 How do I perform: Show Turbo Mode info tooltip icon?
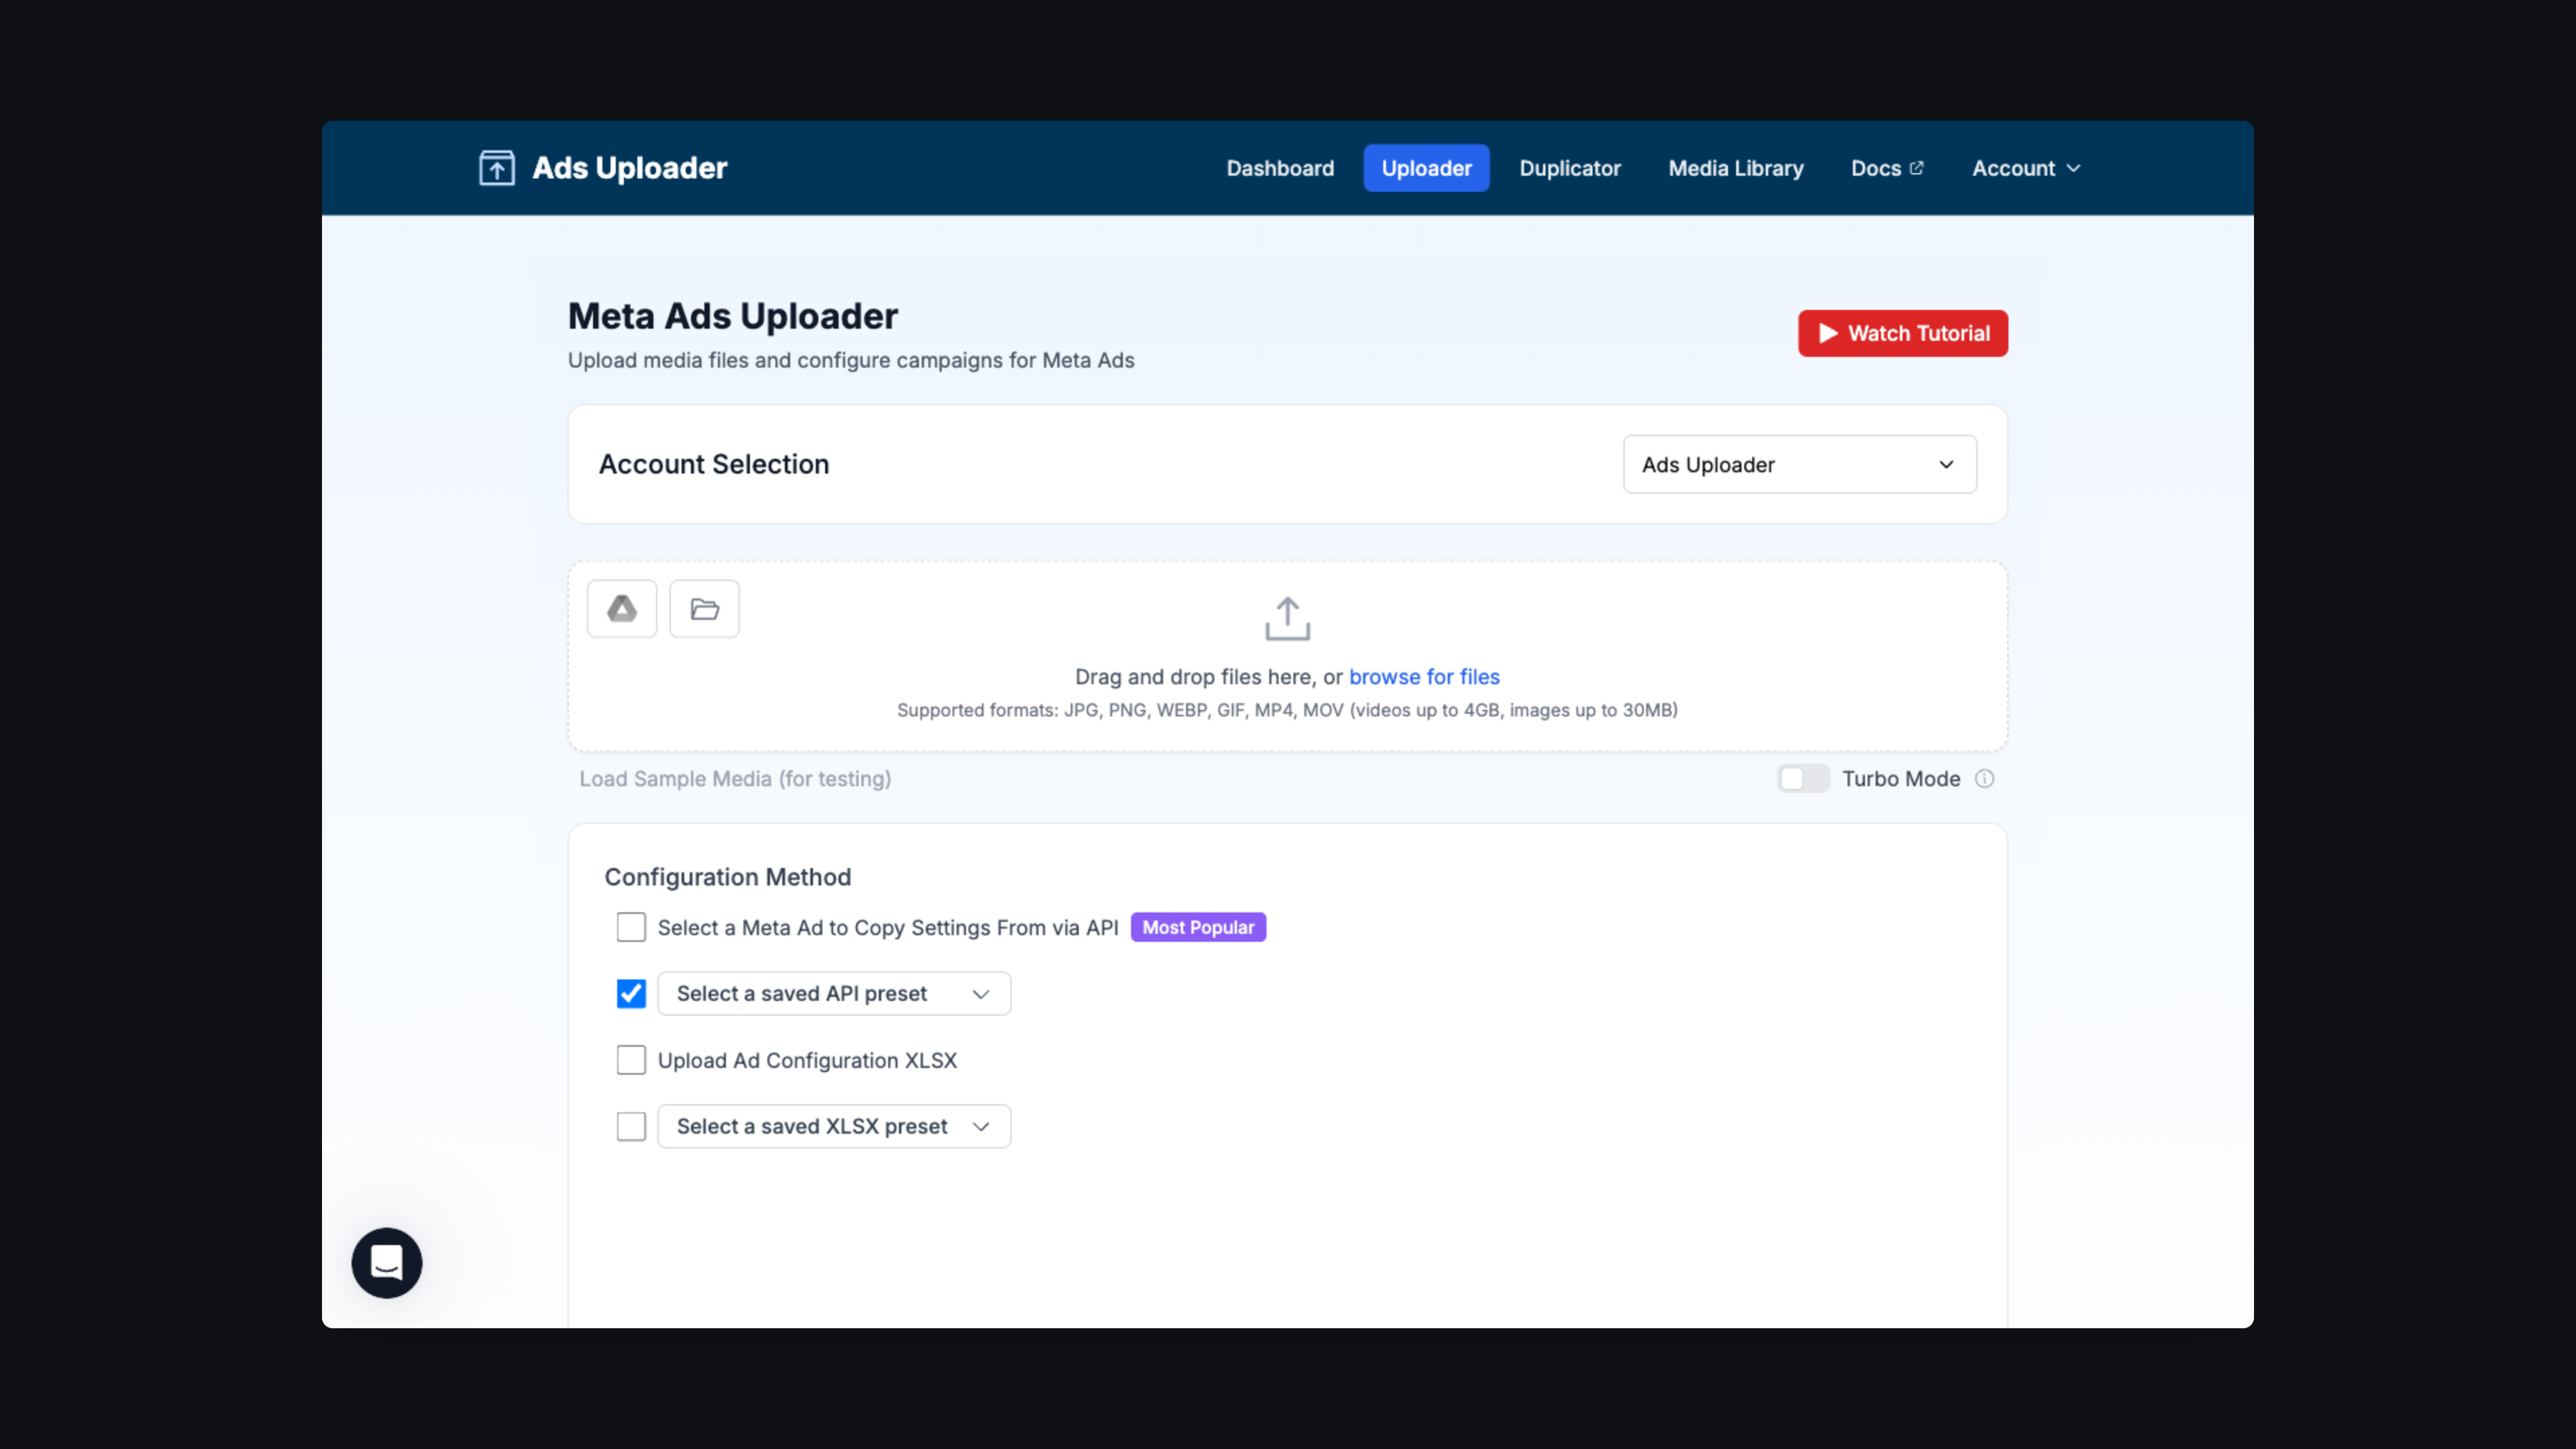1984,779
